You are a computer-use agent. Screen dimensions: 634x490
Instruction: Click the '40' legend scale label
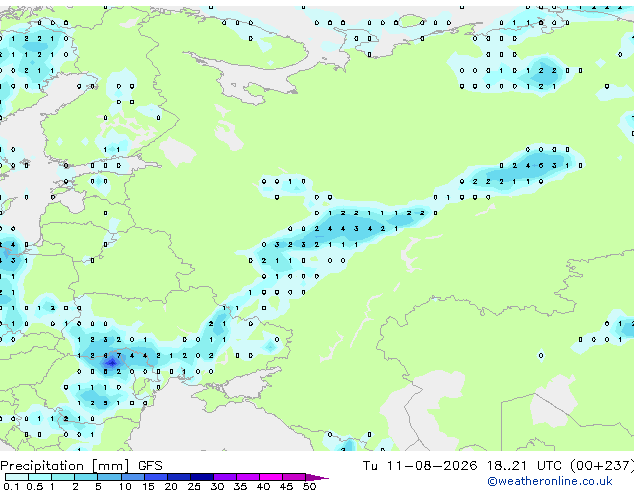263,486
